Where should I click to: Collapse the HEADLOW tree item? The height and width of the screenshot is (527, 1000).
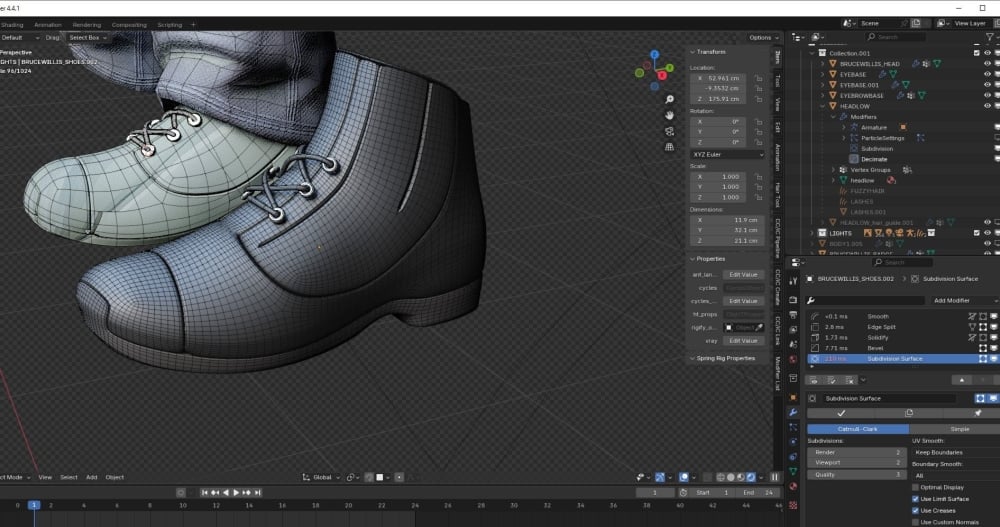pos(823,106)
